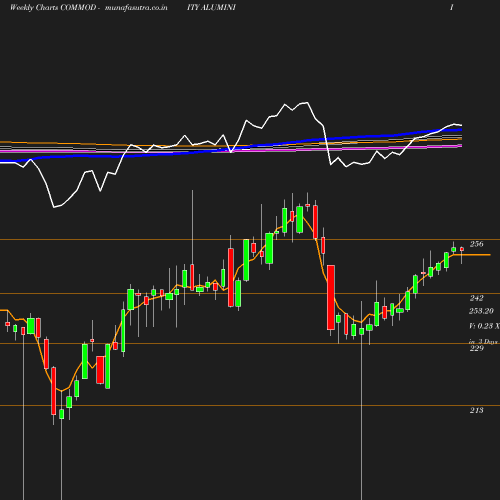Select the '213' price level label

pos(476,410)
